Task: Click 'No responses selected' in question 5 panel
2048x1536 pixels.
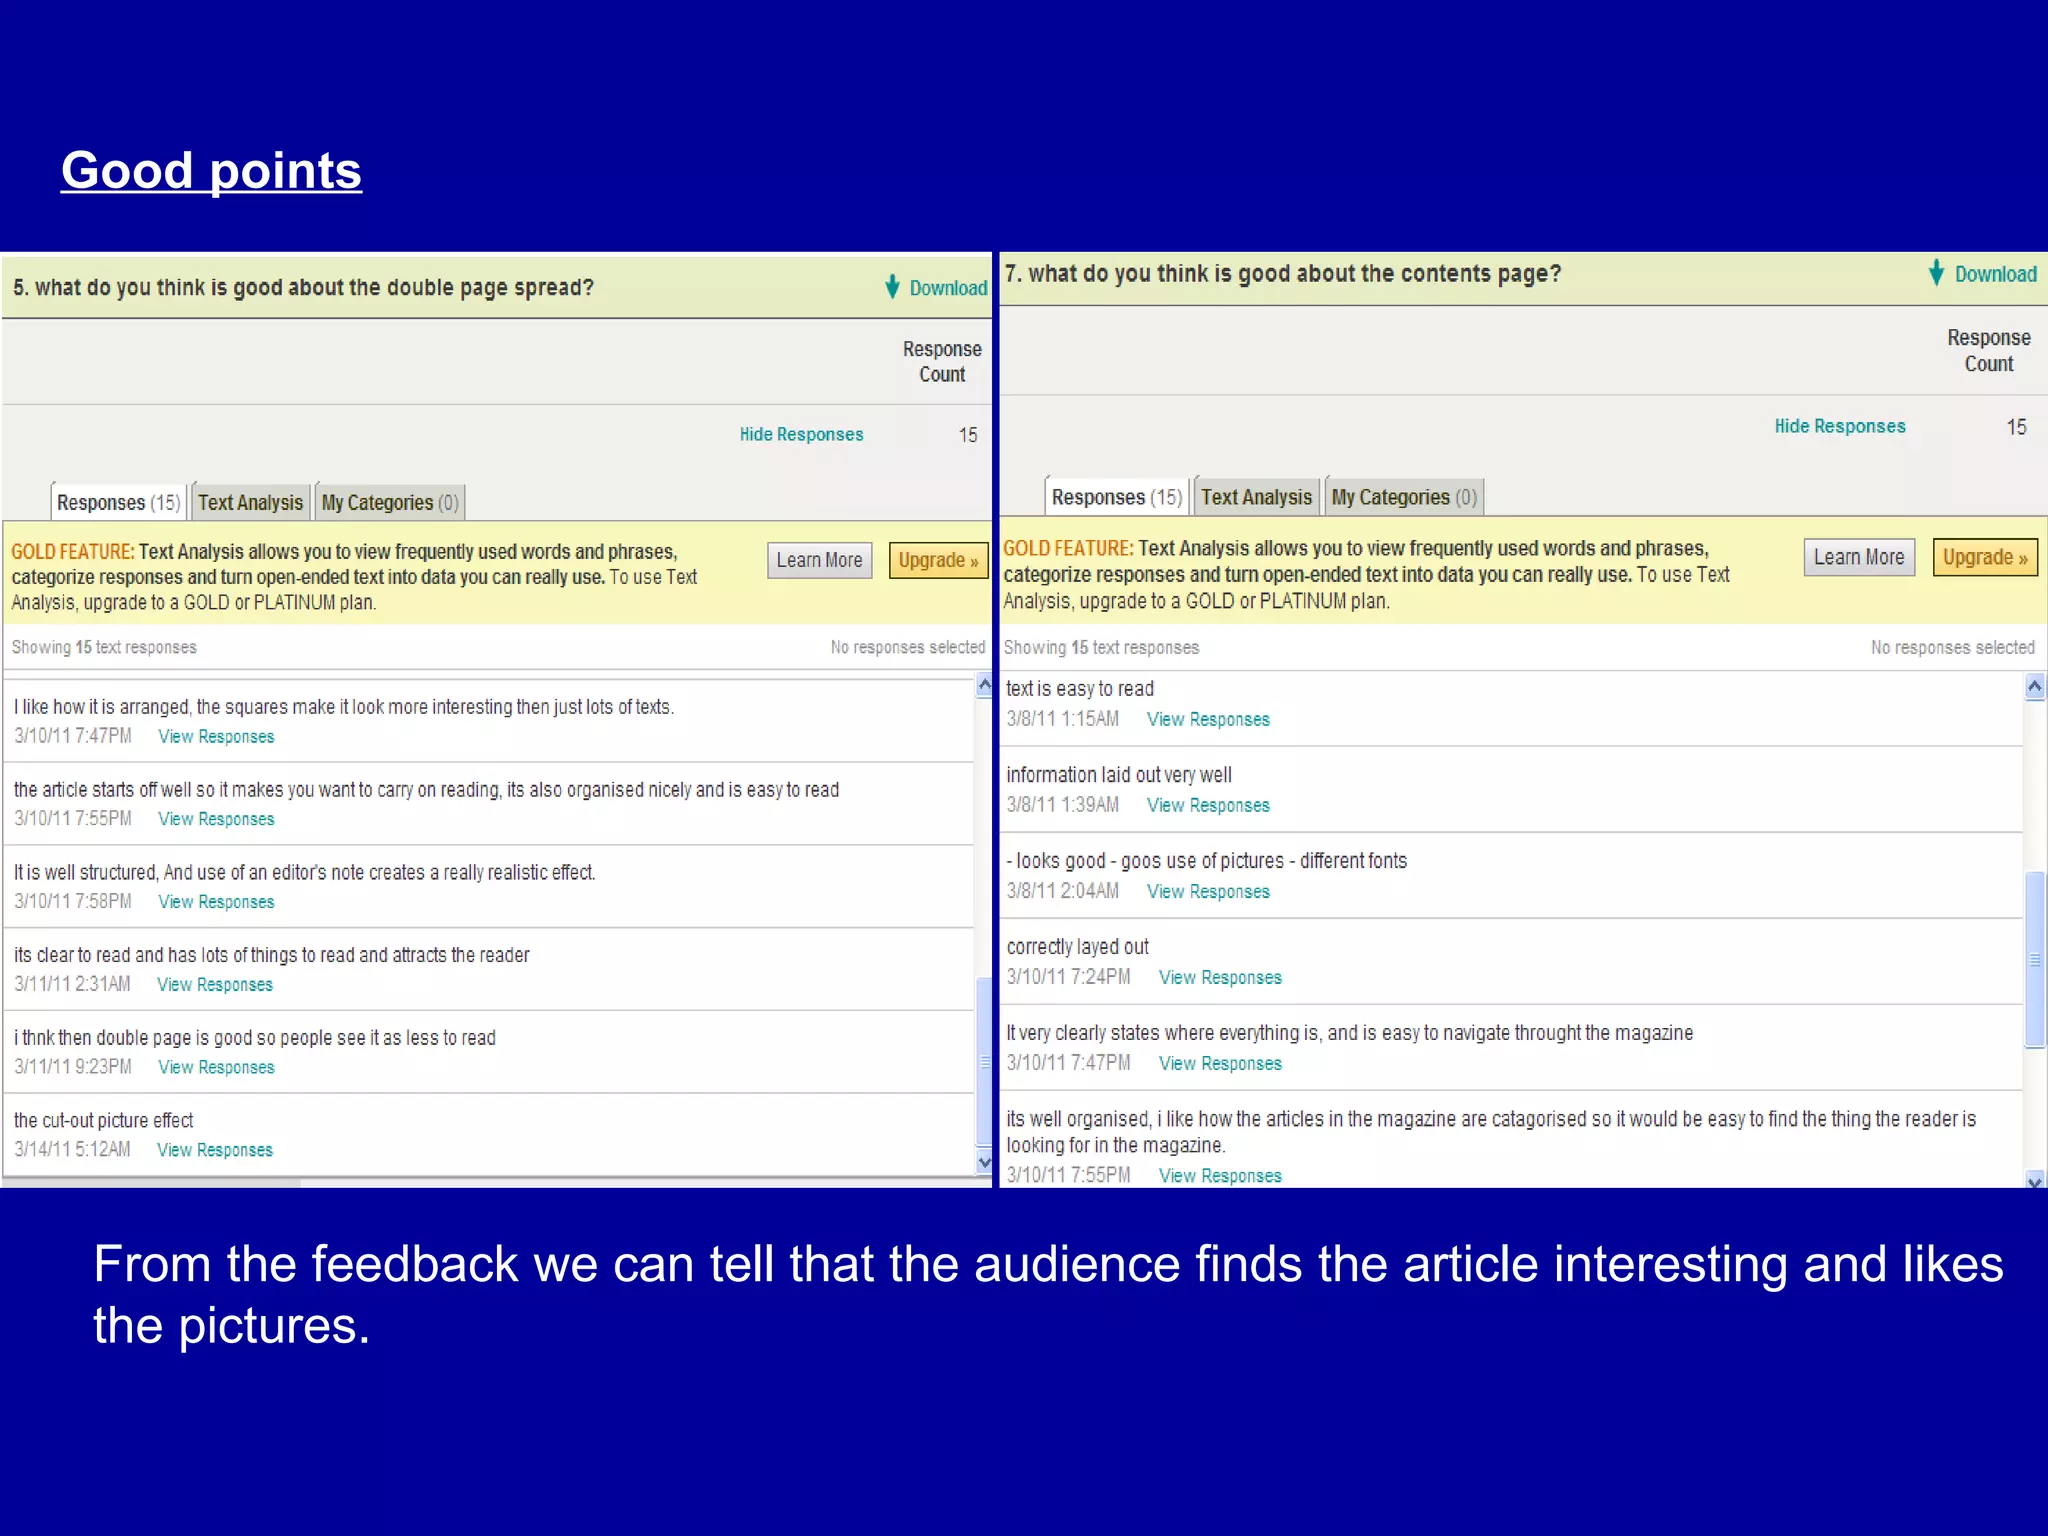Action: point(908,647)
